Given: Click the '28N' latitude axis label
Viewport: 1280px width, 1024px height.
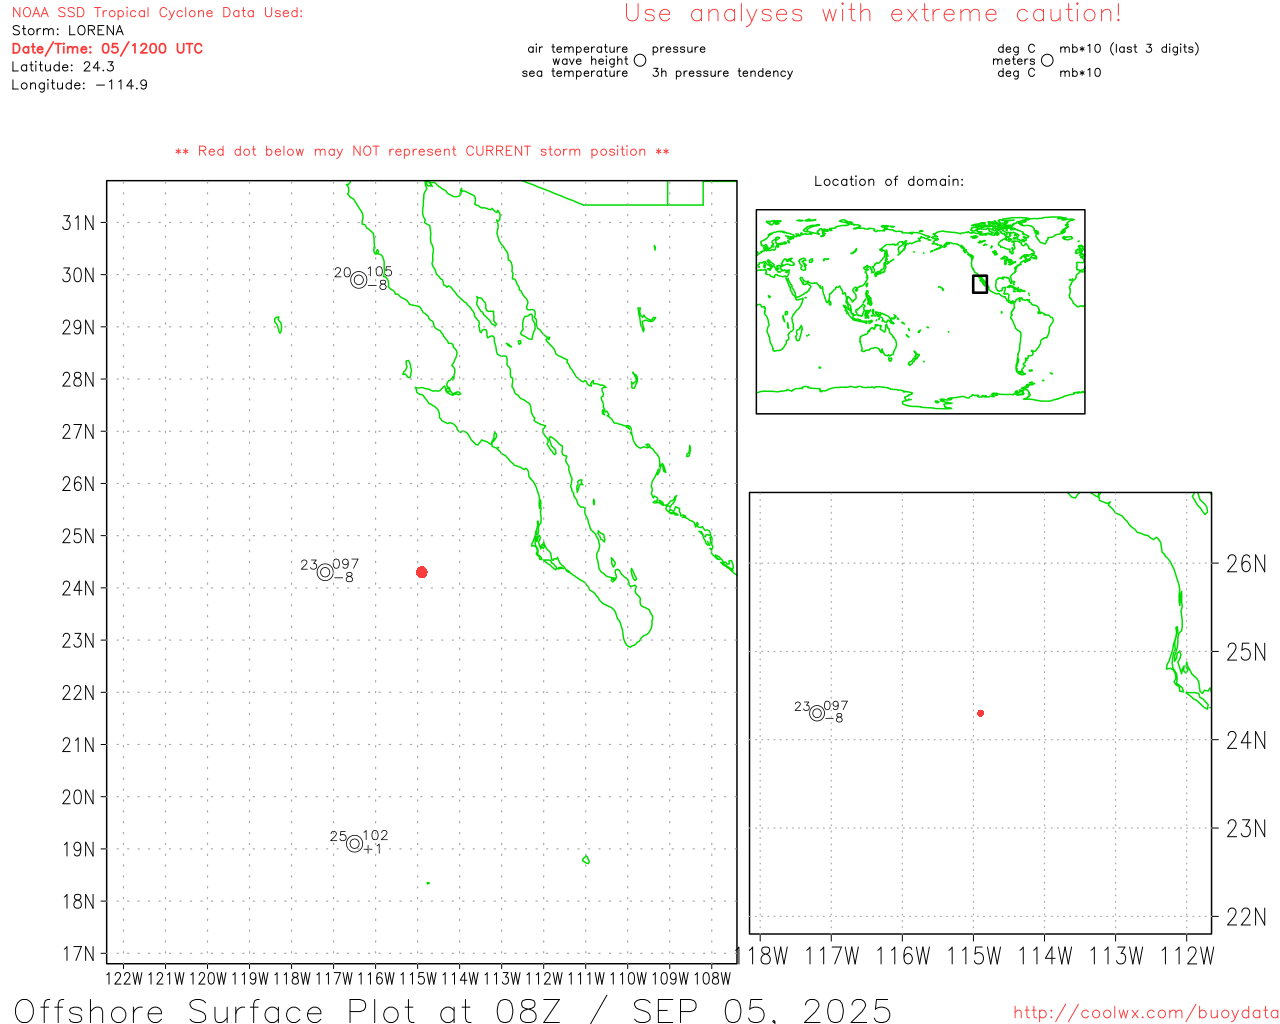Looking at the screenshot, I should pyautogui.click(x=79, y=379).
